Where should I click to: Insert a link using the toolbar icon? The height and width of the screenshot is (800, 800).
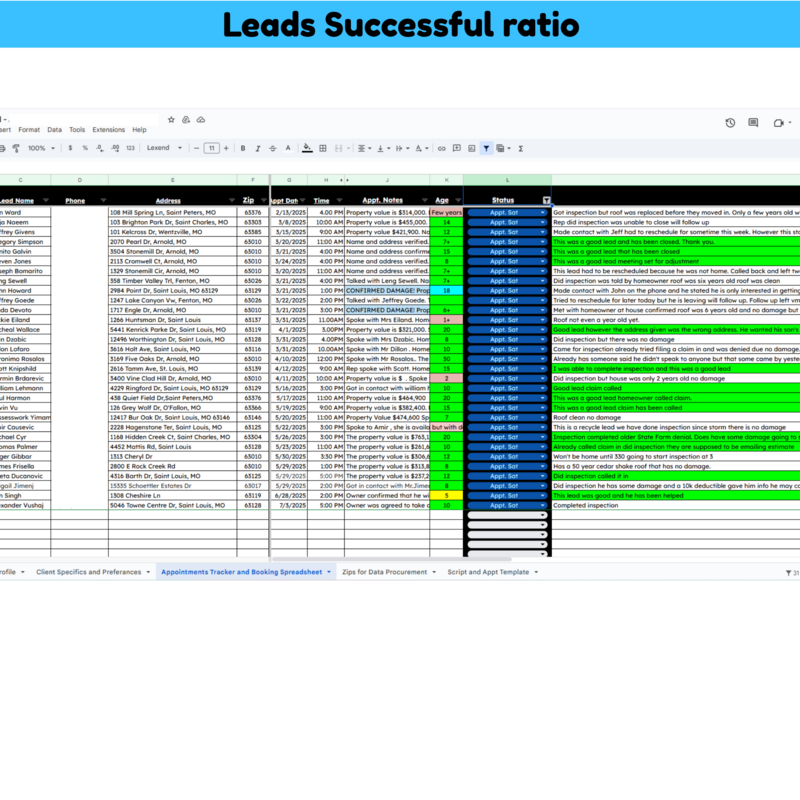coord(442,149)
